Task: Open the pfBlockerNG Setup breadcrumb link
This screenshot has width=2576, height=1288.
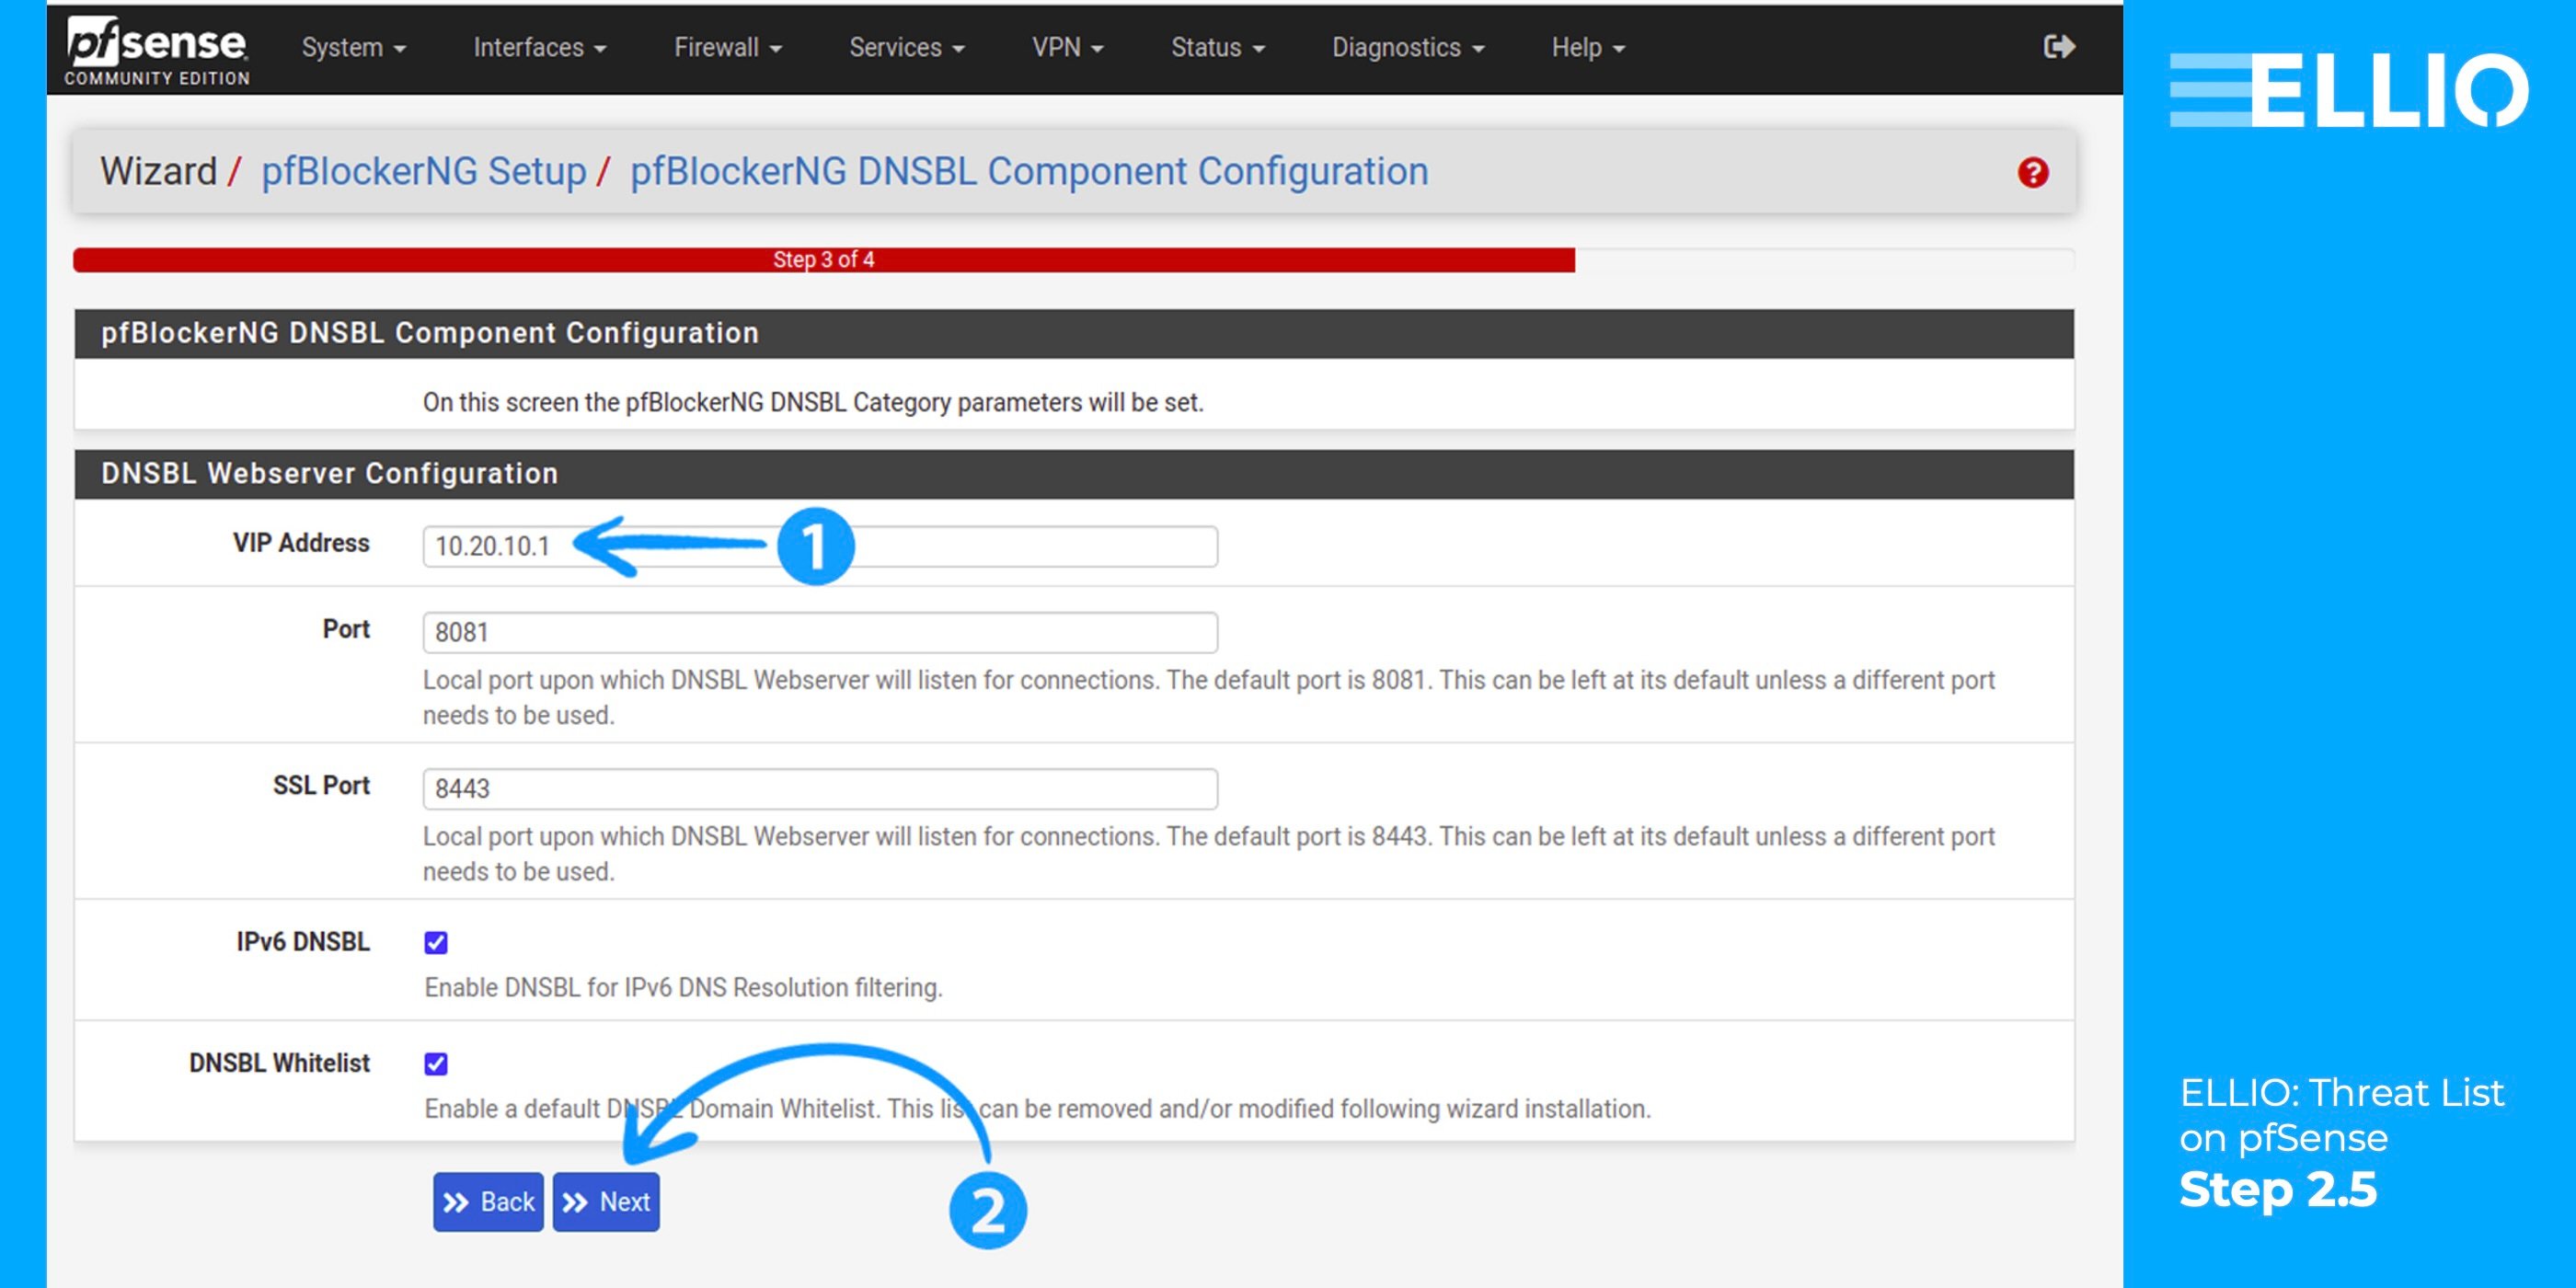Action: click(x=424, y=171)
